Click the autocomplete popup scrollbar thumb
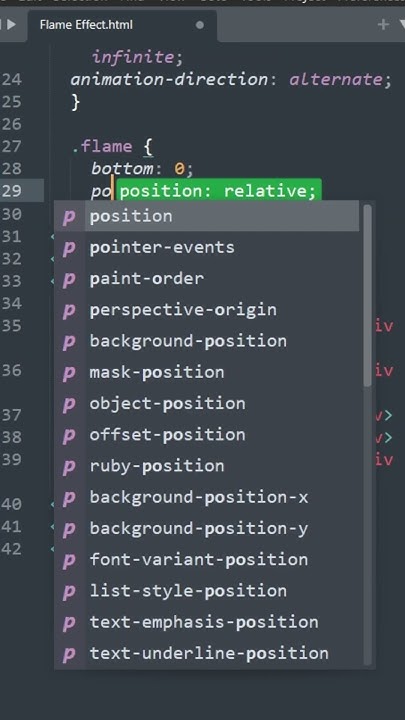The image size is (405, 720). coord(367,296)
